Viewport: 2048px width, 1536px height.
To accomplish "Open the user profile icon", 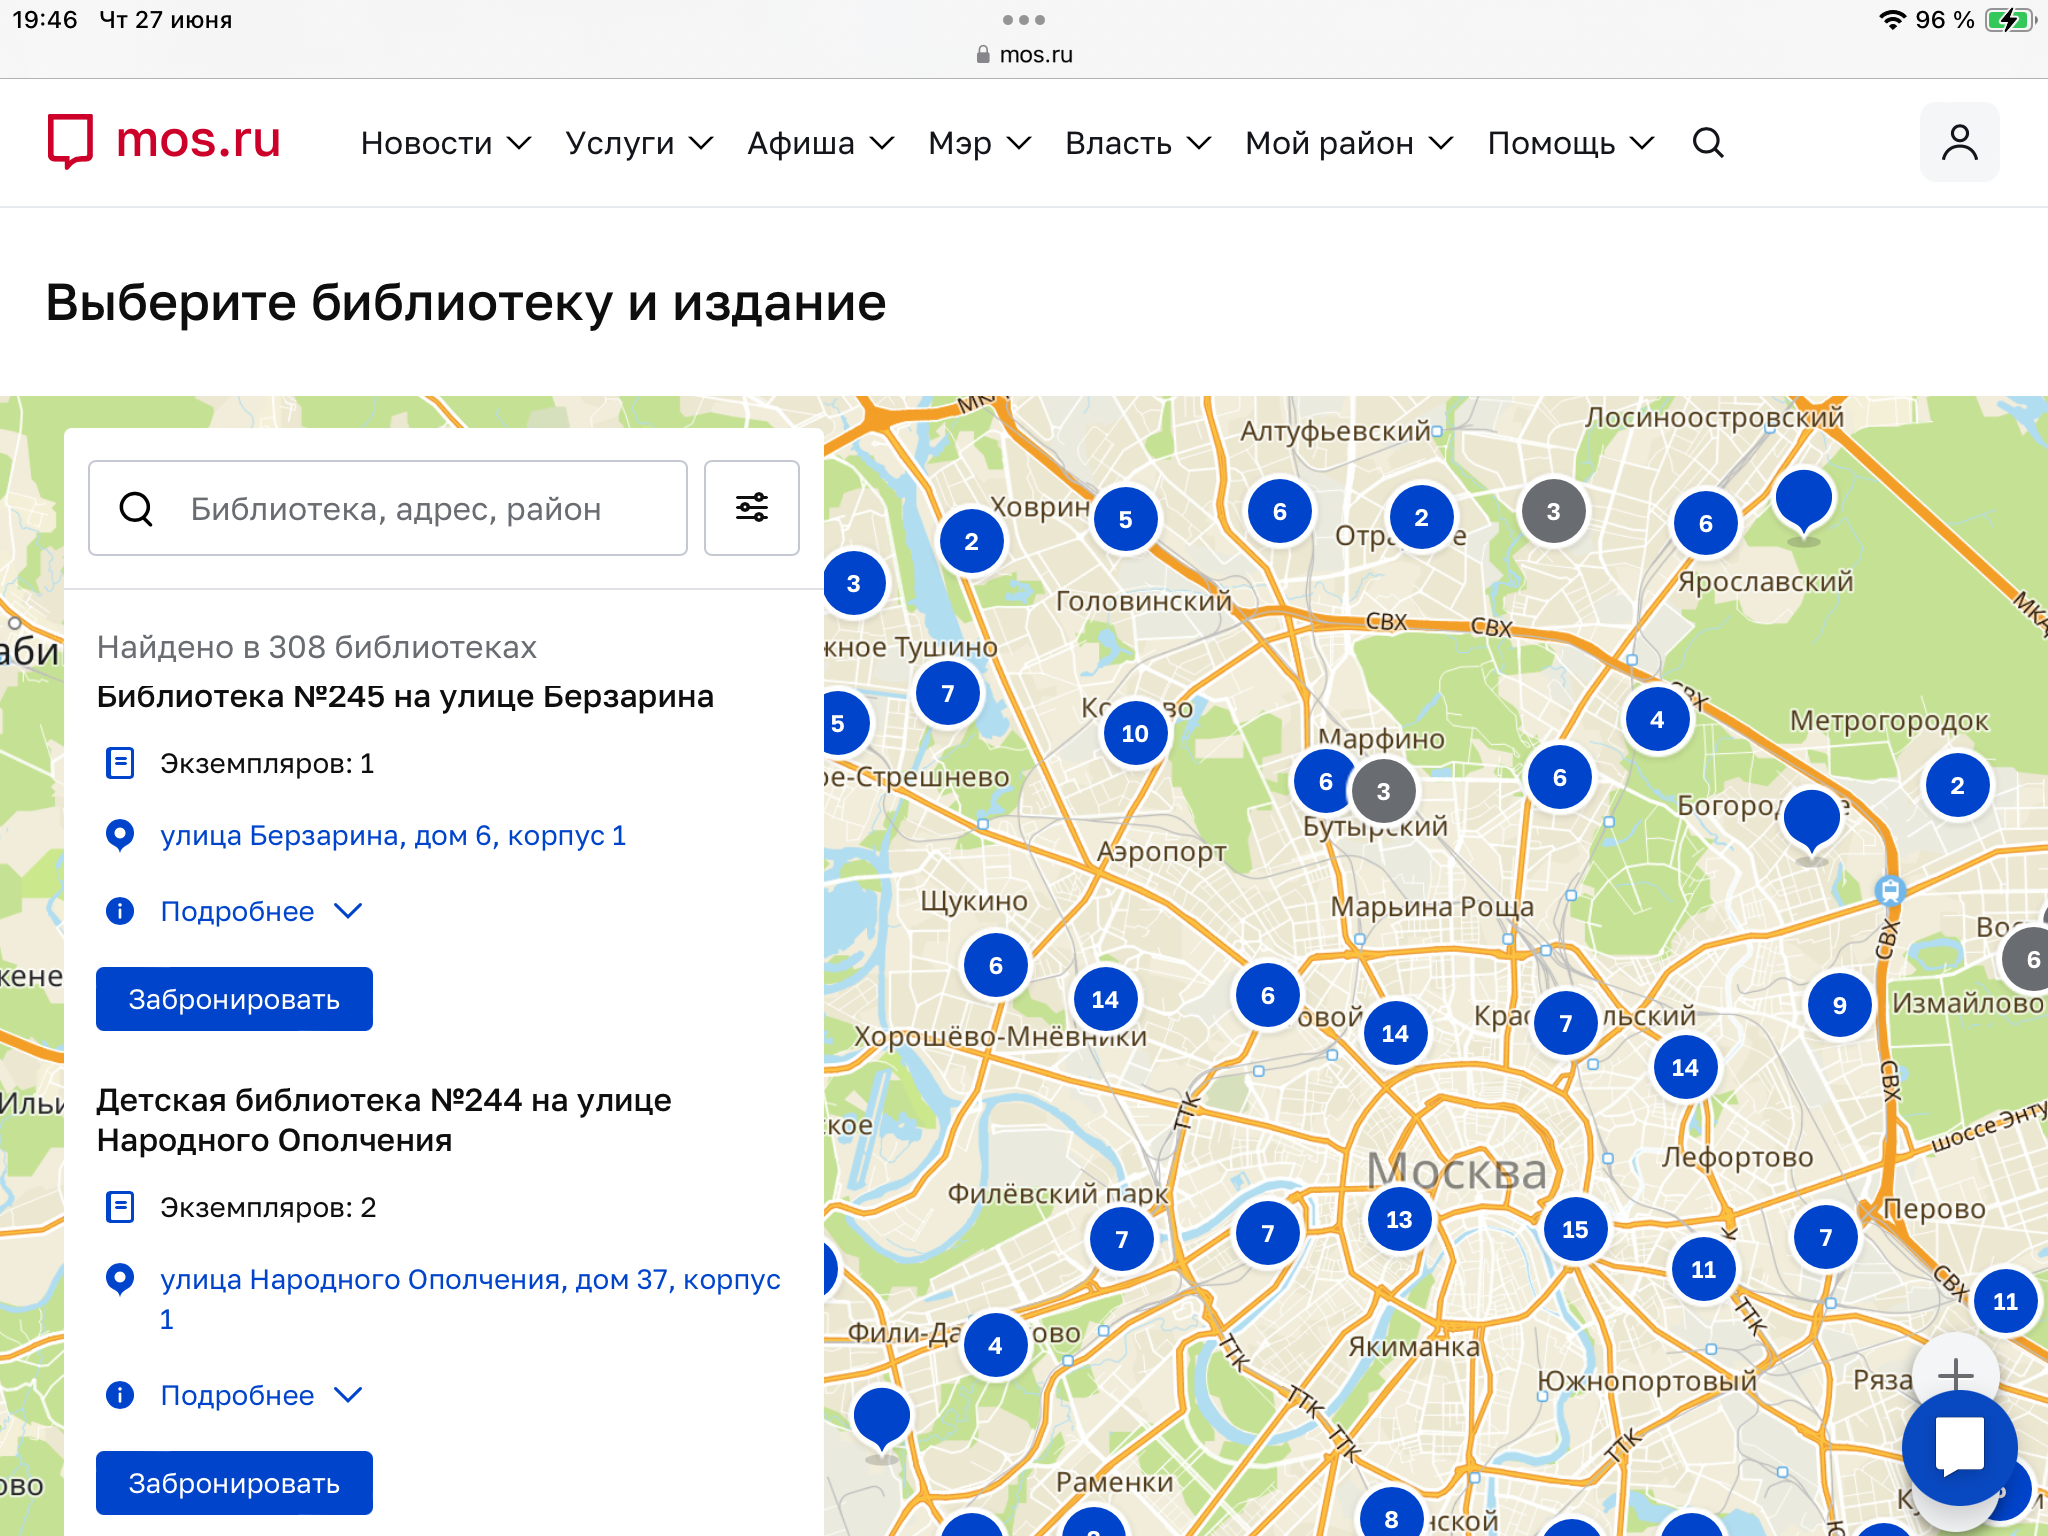I will click(1959, 142).
